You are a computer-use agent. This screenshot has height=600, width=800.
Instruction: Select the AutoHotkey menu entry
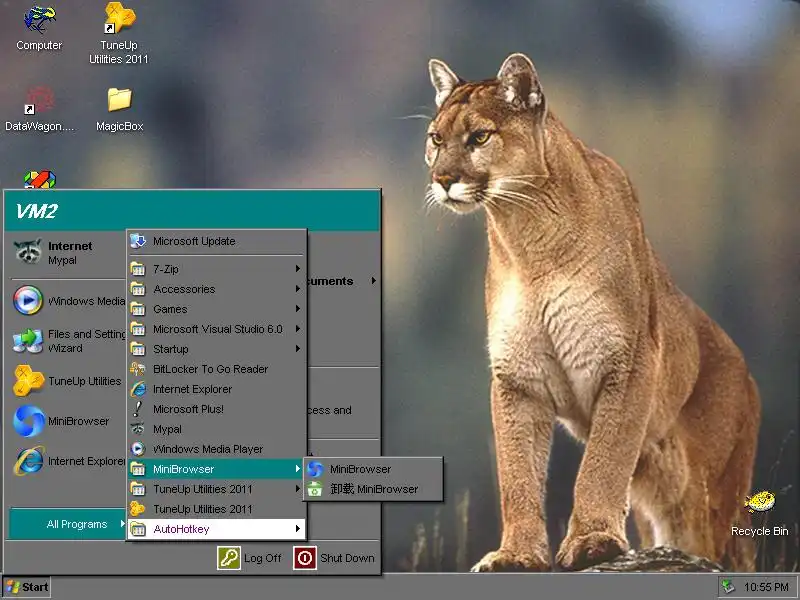[216, 529]
